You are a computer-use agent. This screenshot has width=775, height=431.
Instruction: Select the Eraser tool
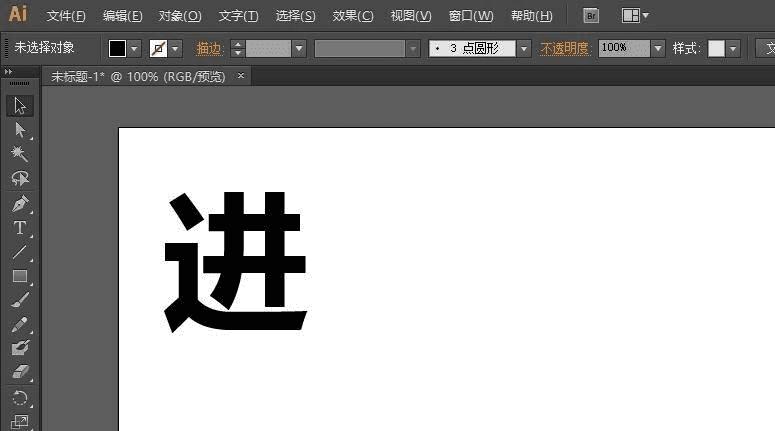[20, 372]
